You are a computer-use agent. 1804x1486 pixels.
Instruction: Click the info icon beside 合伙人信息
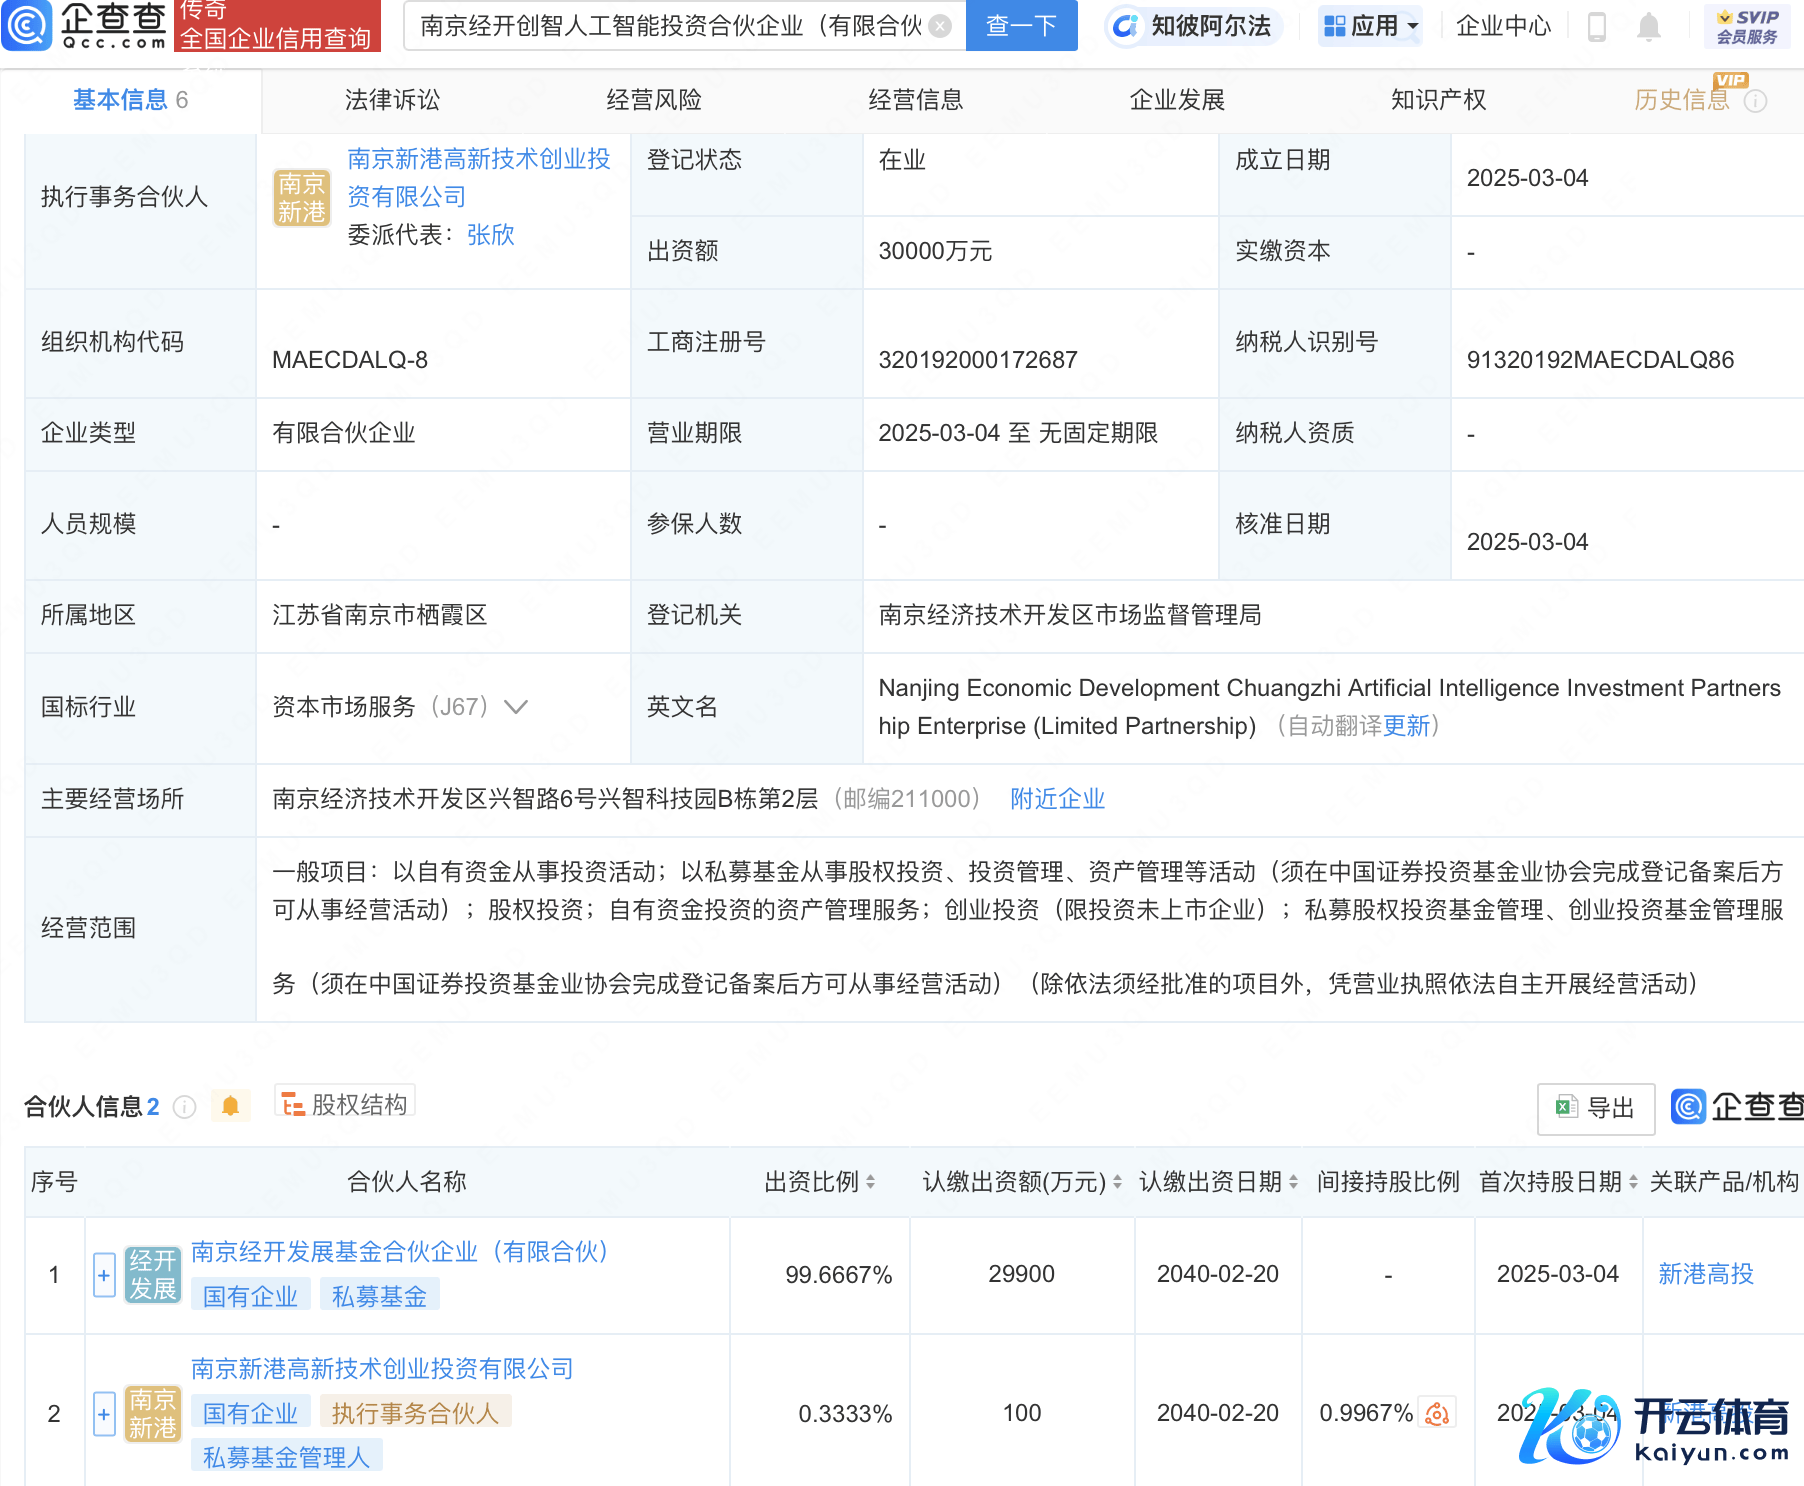click(185, 1107)
